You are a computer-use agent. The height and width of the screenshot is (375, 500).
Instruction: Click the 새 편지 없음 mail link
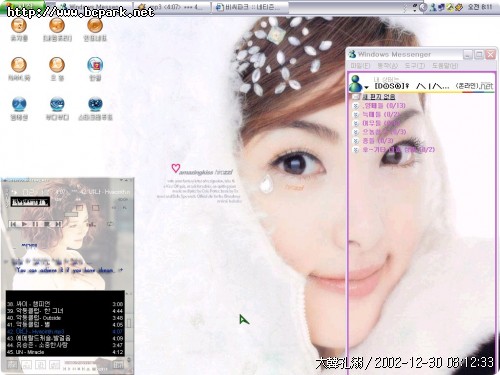point(379,97)
